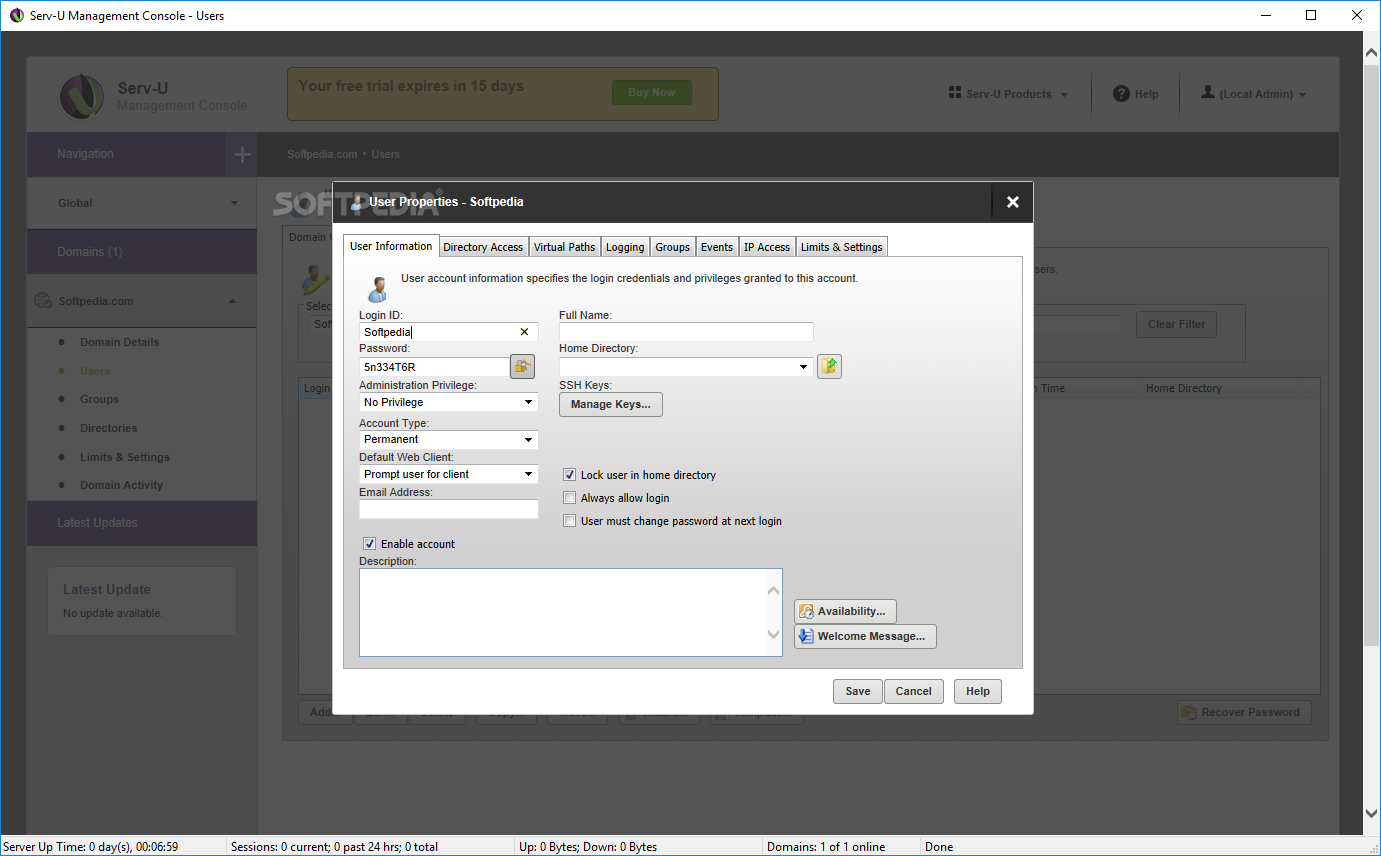Check User must change password at next login

[x=570, y=521]
